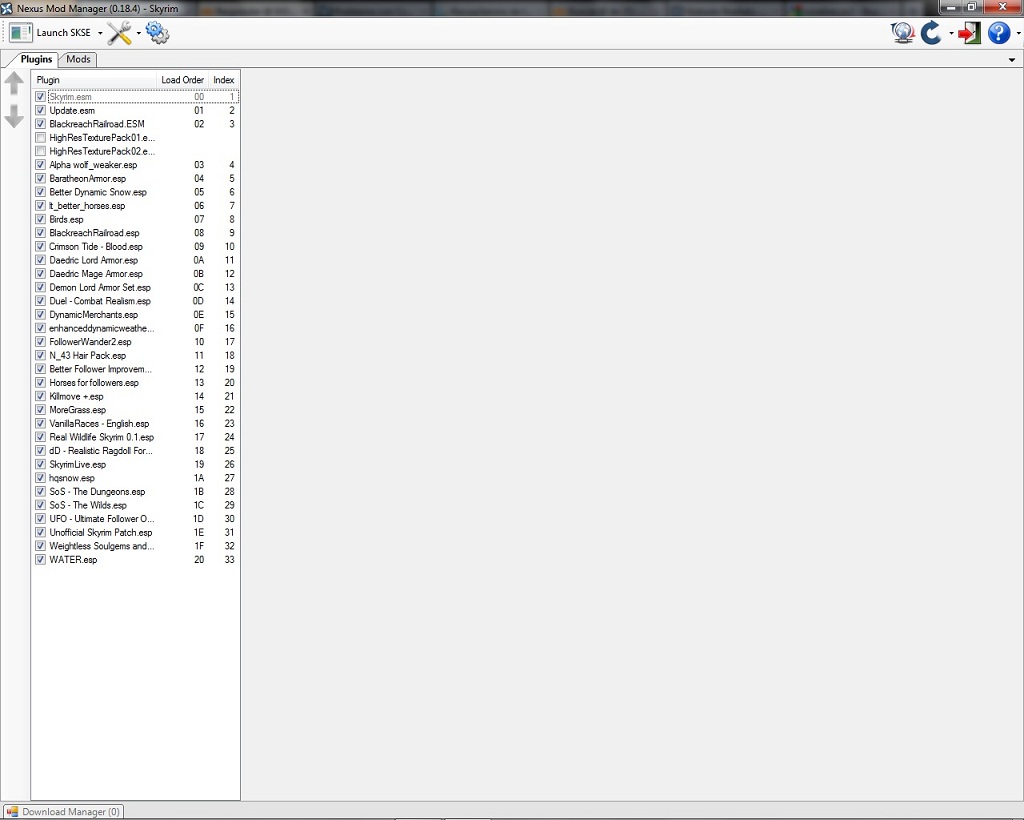1024x820 pixels.
Task: Select the Skyrim.esm row
Action: (x=136, y=97)
